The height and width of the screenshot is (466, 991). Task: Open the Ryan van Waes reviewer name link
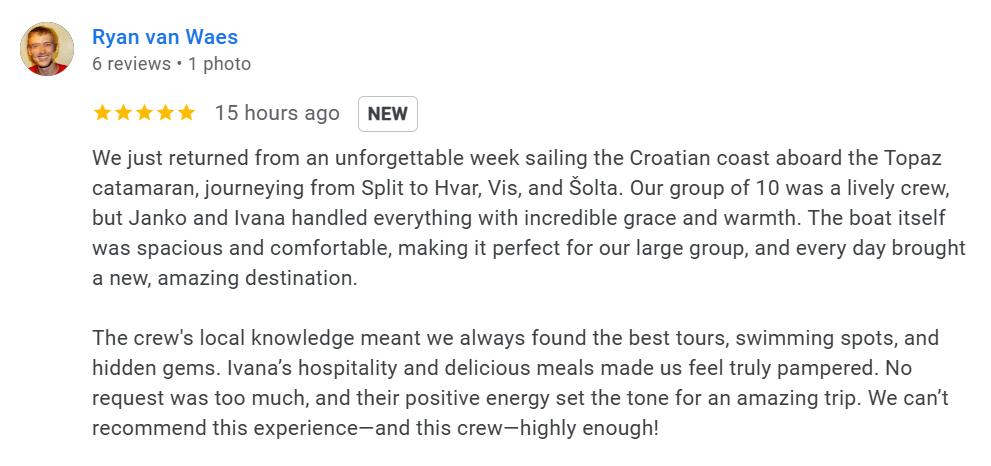click(x=165, y=37)
